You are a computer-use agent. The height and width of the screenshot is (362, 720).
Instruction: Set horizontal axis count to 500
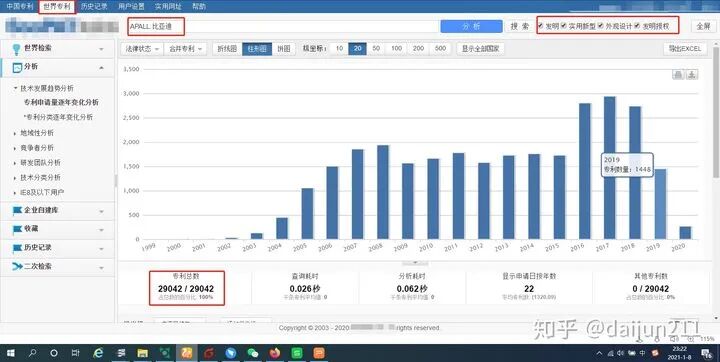(440, 49)
